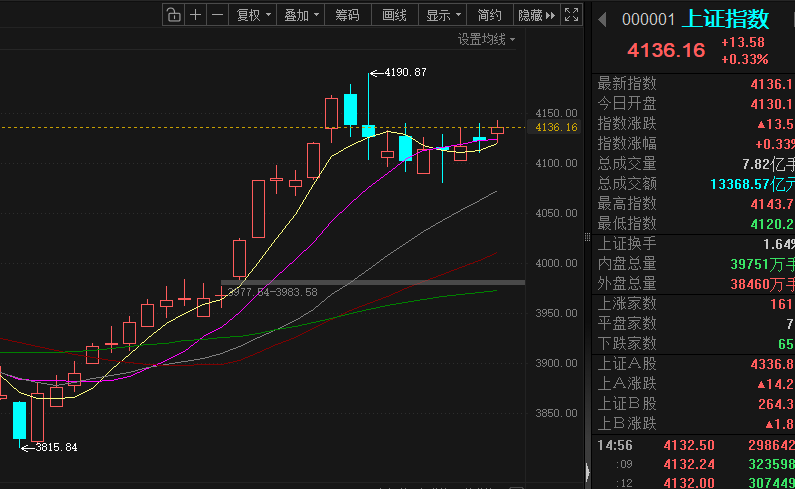Click the 内盘总量 row
Screen dimensions: 795x489
pos(695,263)
